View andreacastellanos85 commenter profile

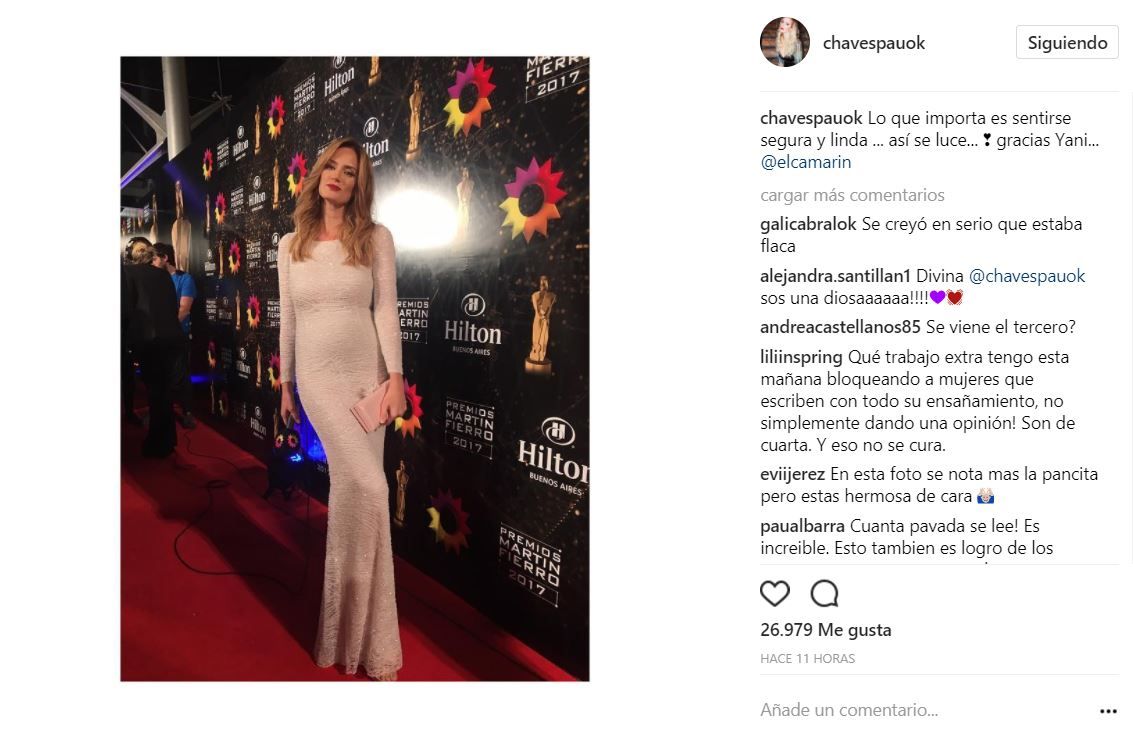pyautogui.click(x=840, y=327)
